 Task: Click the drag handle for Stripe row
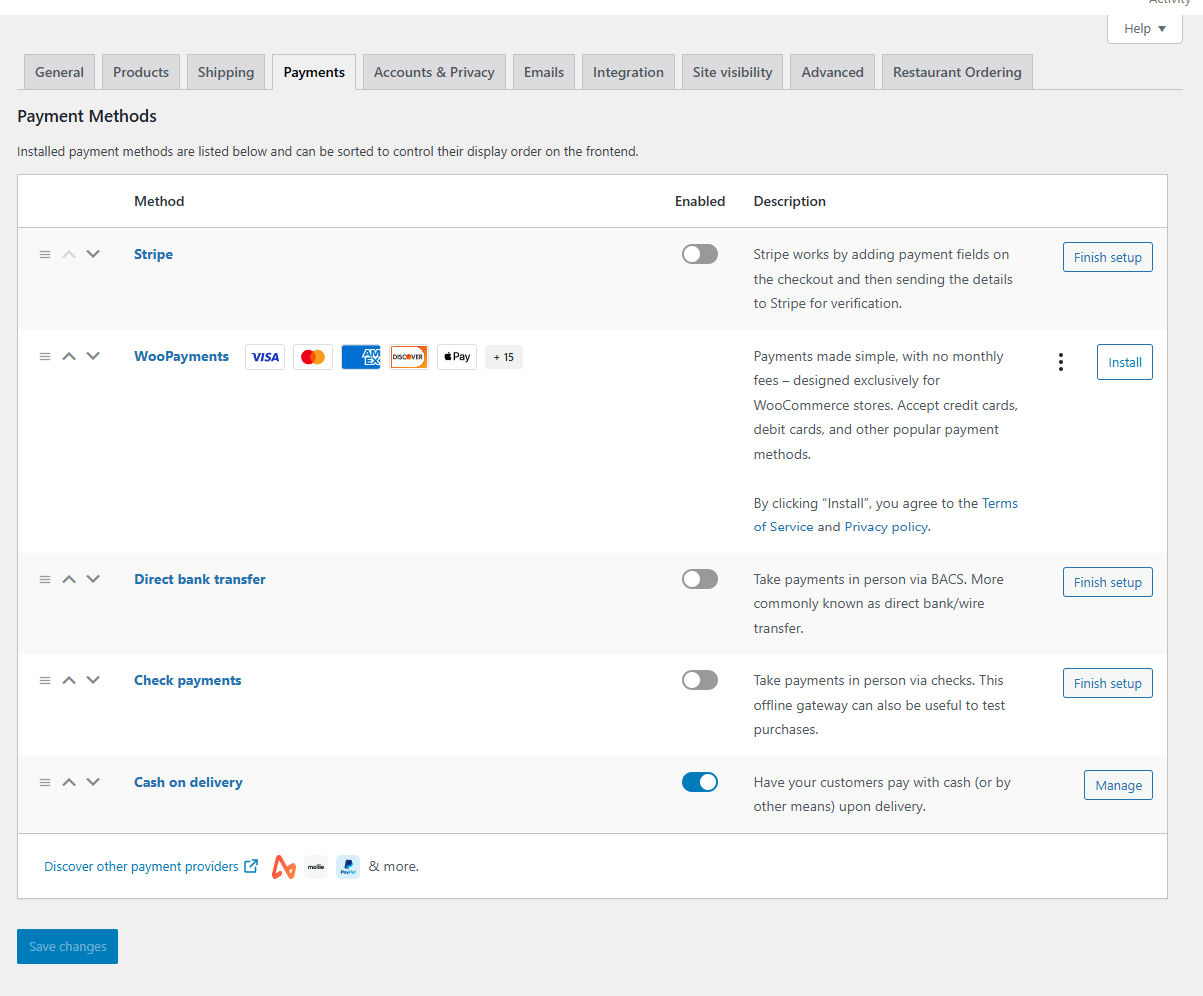click(45, 255)
